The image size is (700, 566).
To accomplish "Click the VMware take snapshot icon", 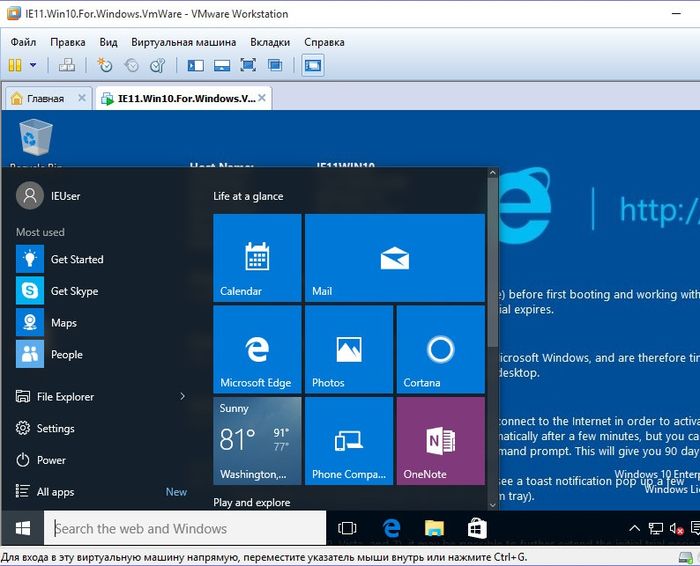I will click(105, 65).
